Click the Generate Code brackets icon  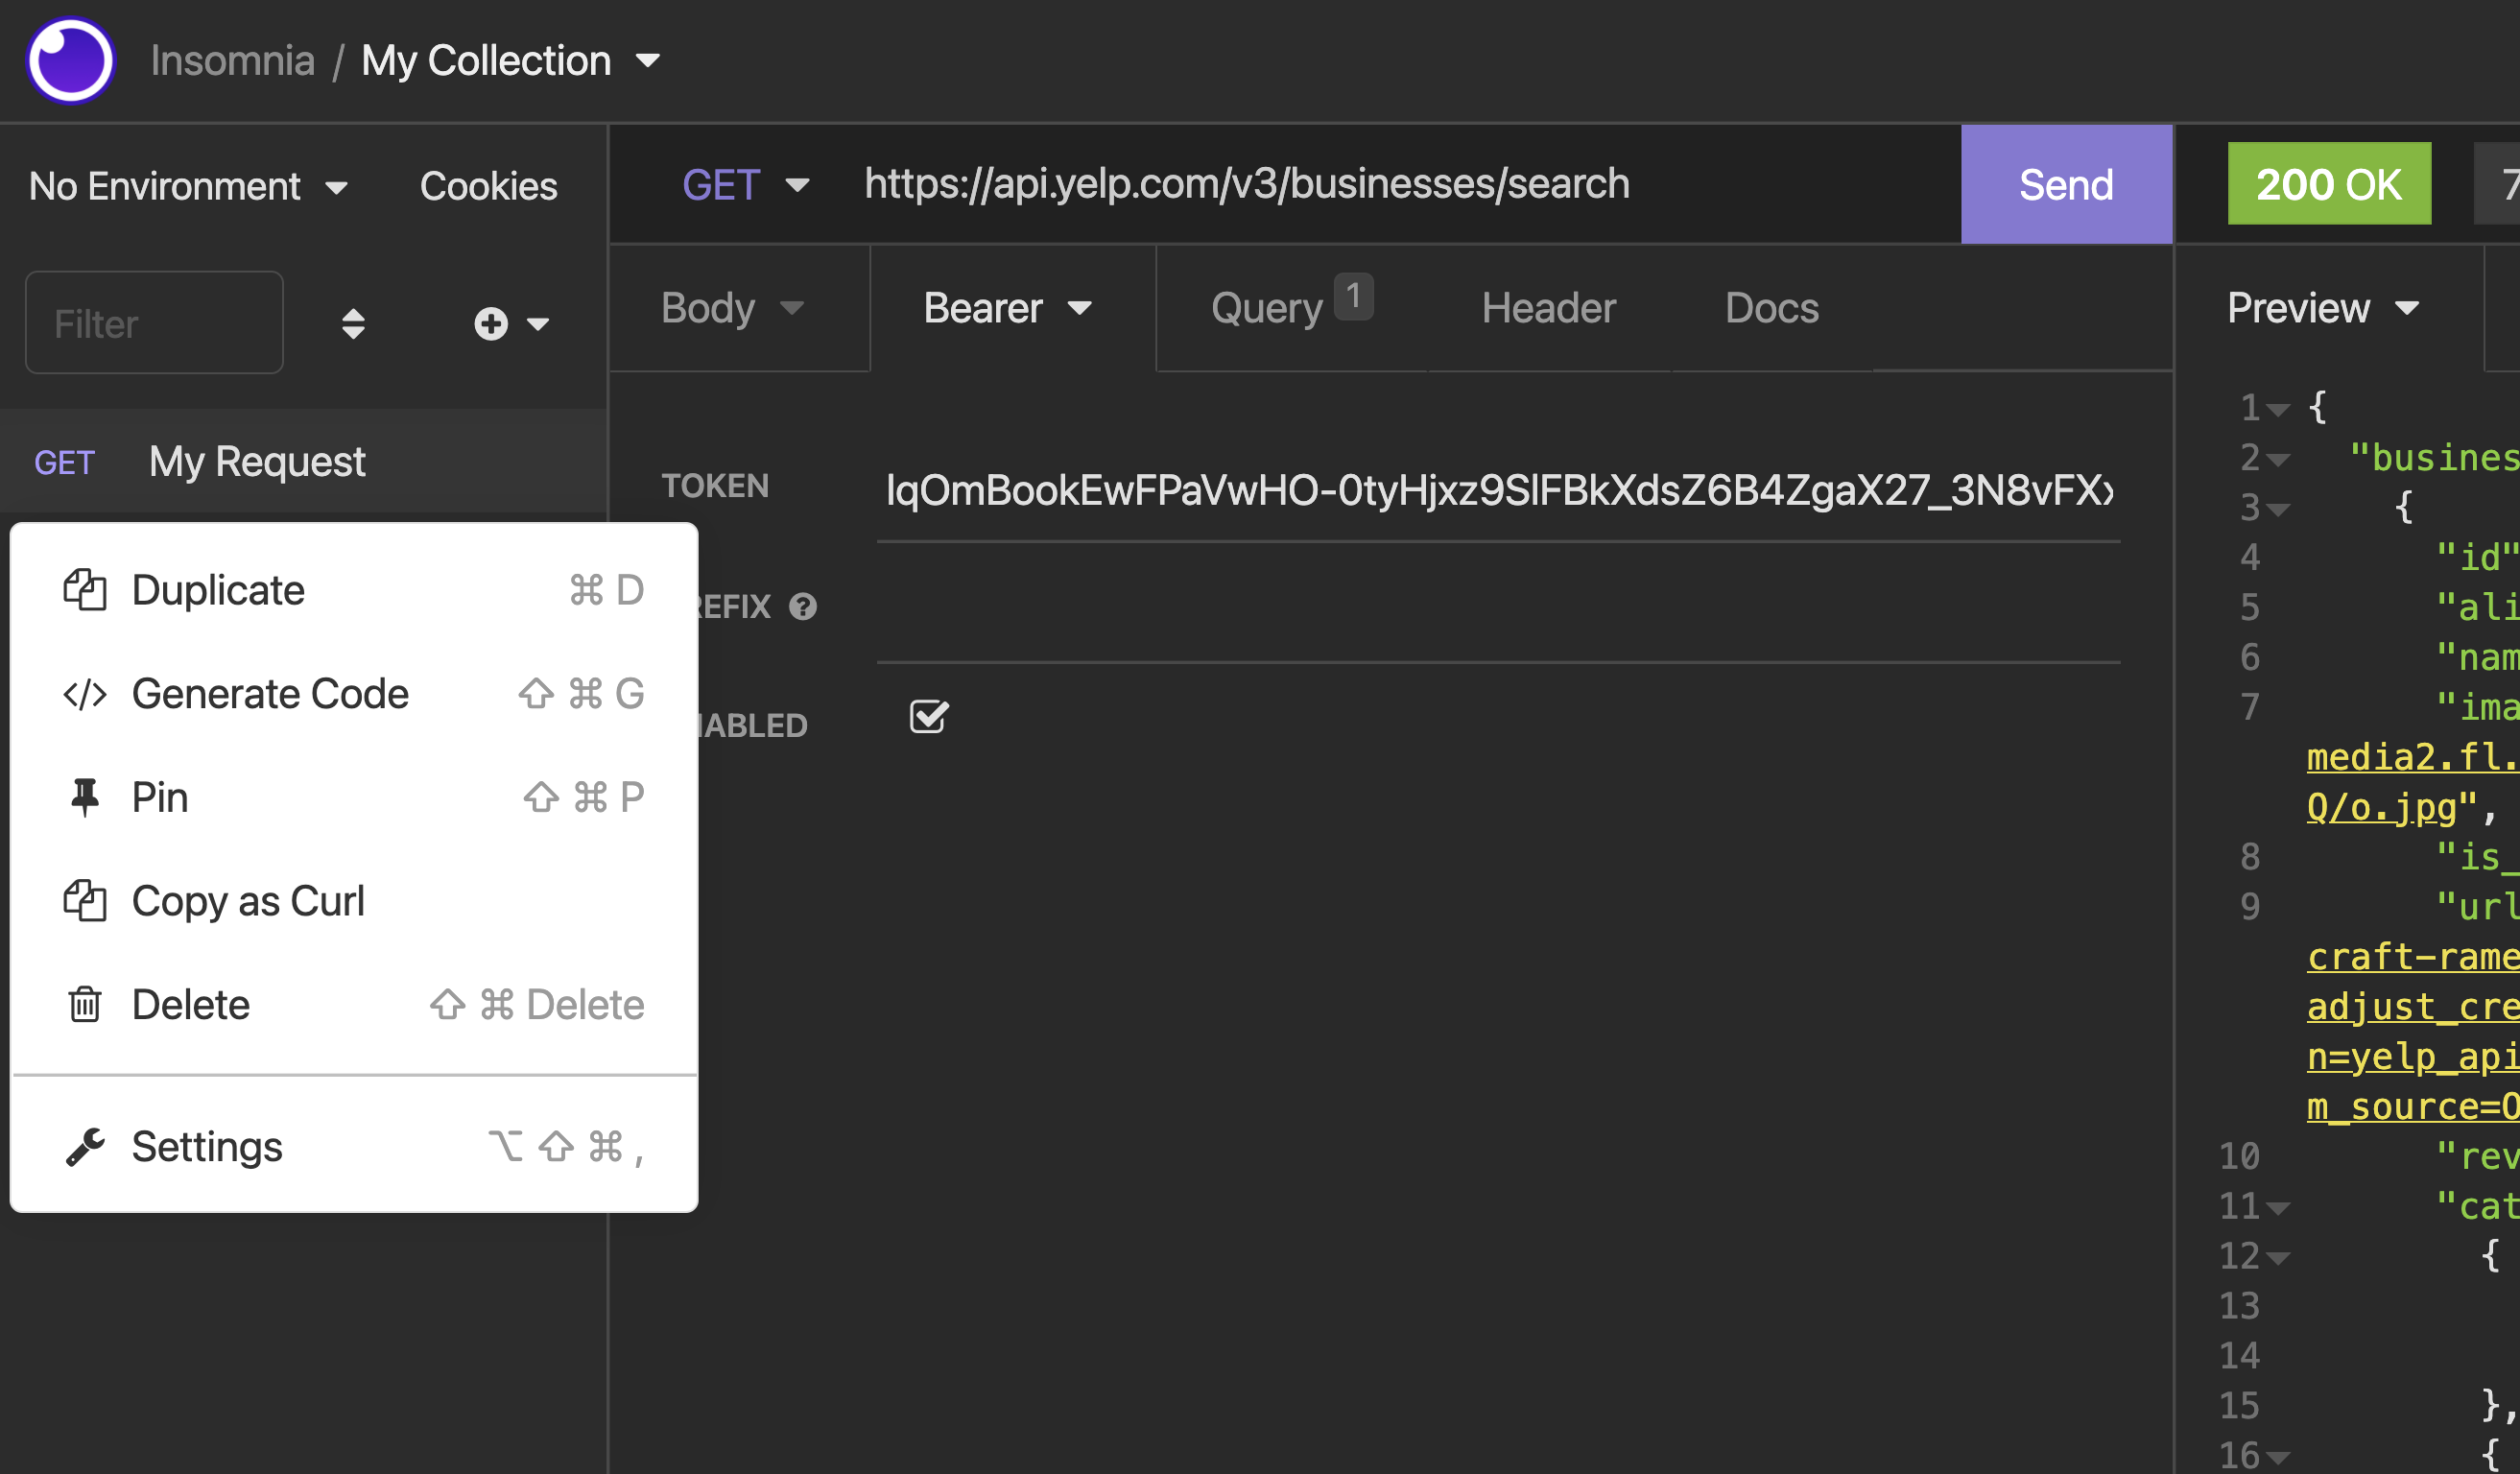click(85, 694)
